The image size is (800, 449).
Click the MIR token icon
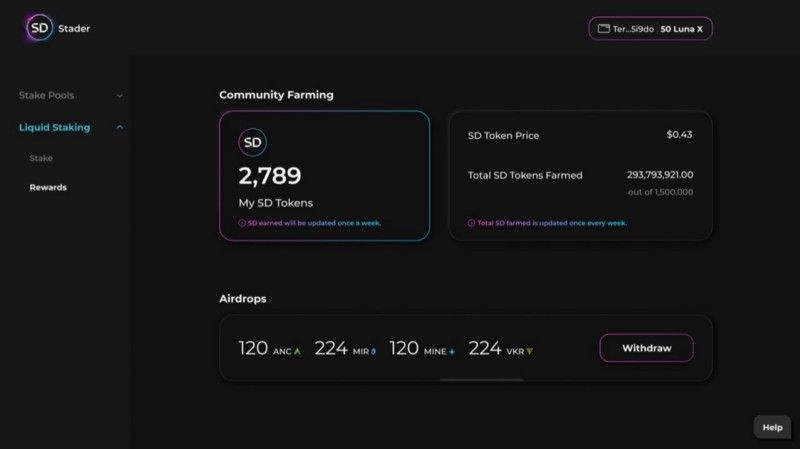[373, 351]
